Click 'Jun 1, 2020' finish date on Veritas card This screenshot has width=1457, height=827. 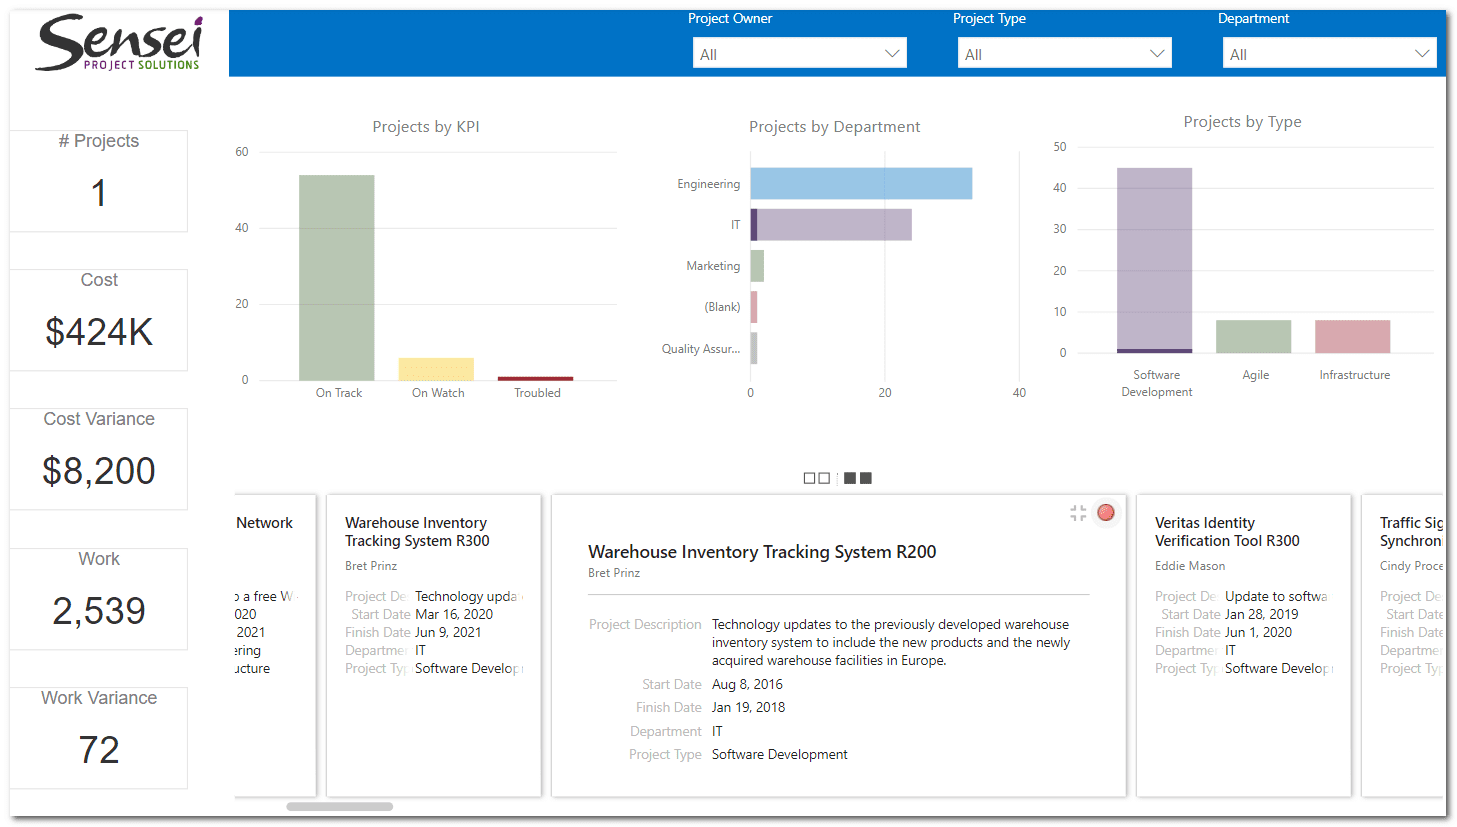(1258, 633)
